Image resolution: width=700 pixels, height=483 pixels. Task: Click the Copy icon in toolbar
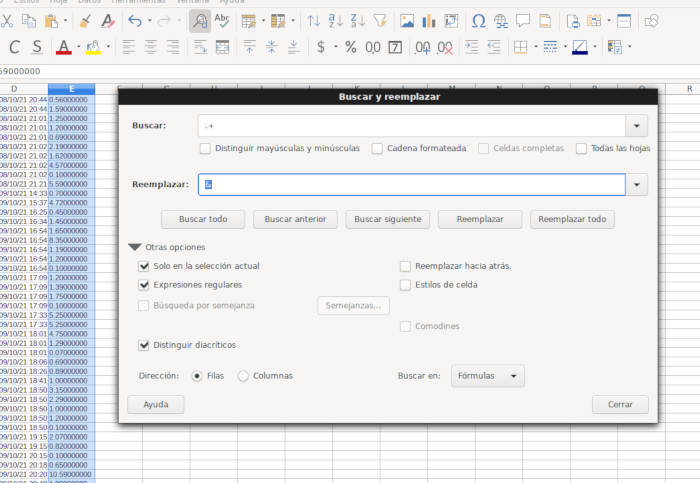pyautogui.click(x=29, y=21)
